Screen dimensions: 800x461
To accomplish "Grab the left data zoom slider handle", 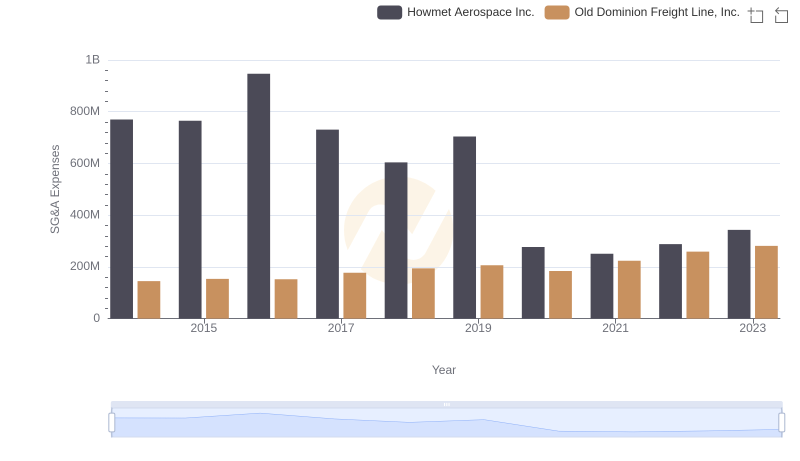I will pos(112,423).
